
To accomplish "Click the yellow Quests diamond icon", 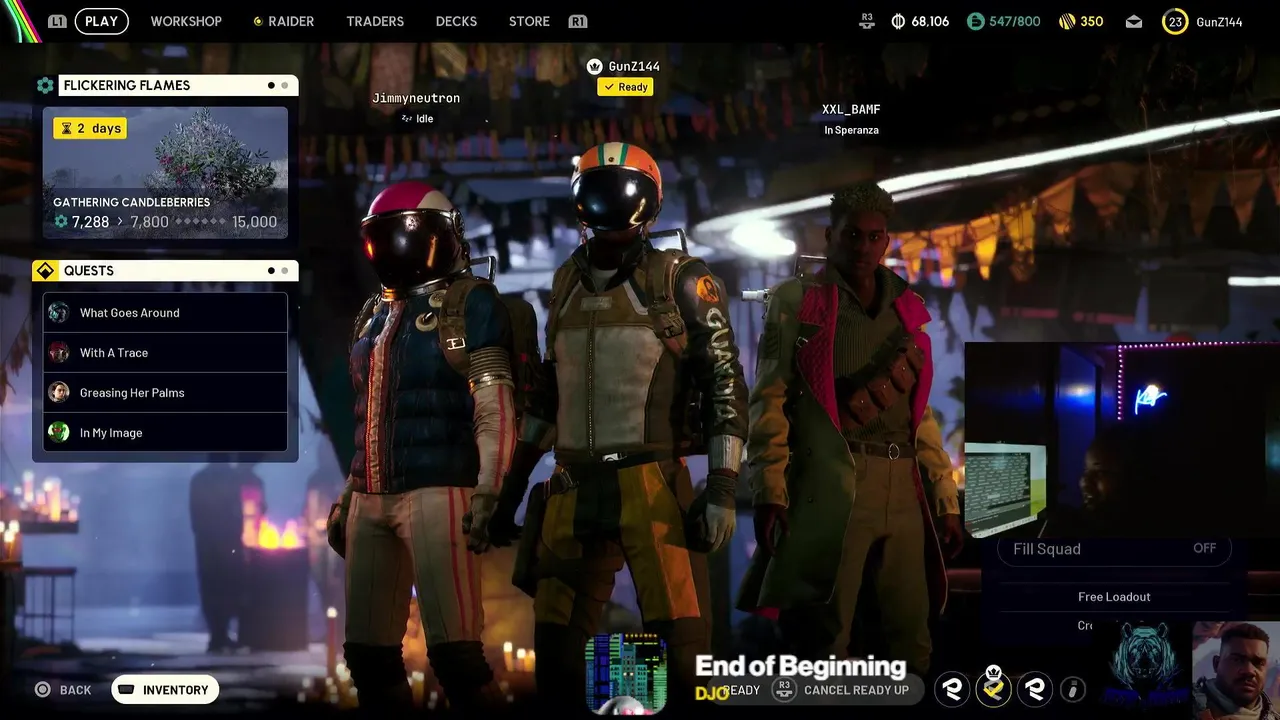I will tap(45, 271).
